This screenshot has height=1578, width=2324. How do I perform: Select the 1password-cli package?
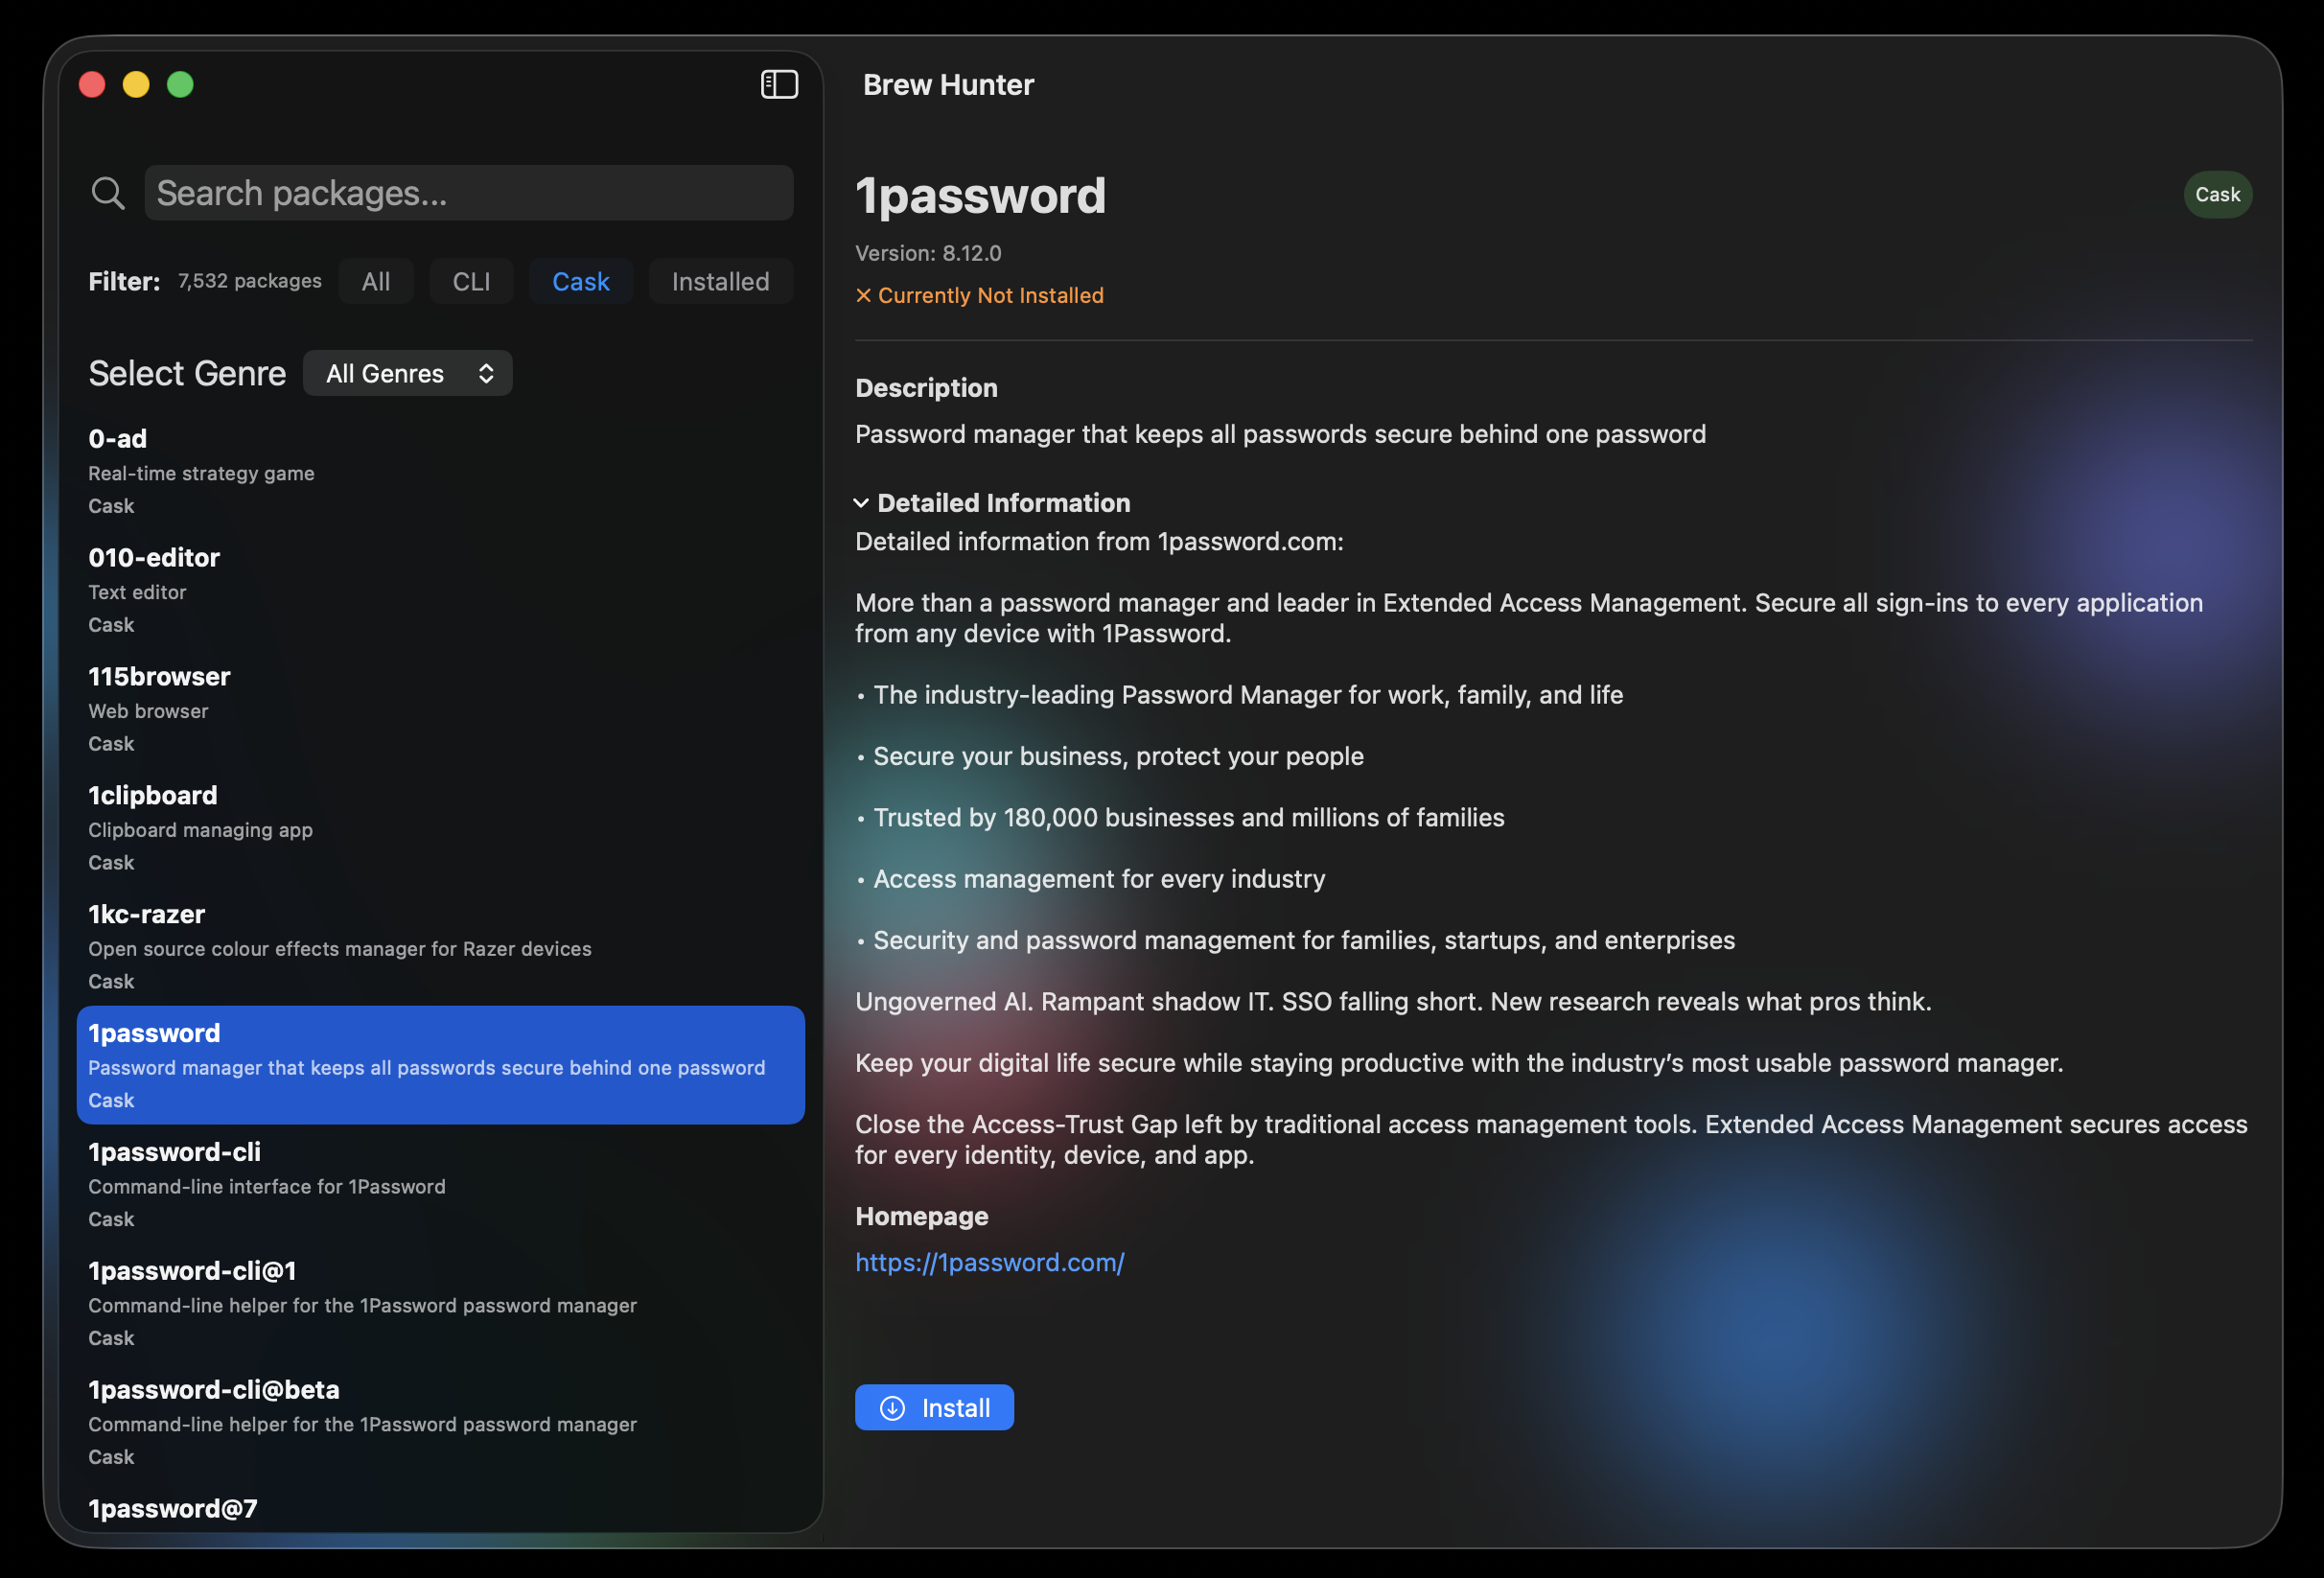click(440, 1184)
